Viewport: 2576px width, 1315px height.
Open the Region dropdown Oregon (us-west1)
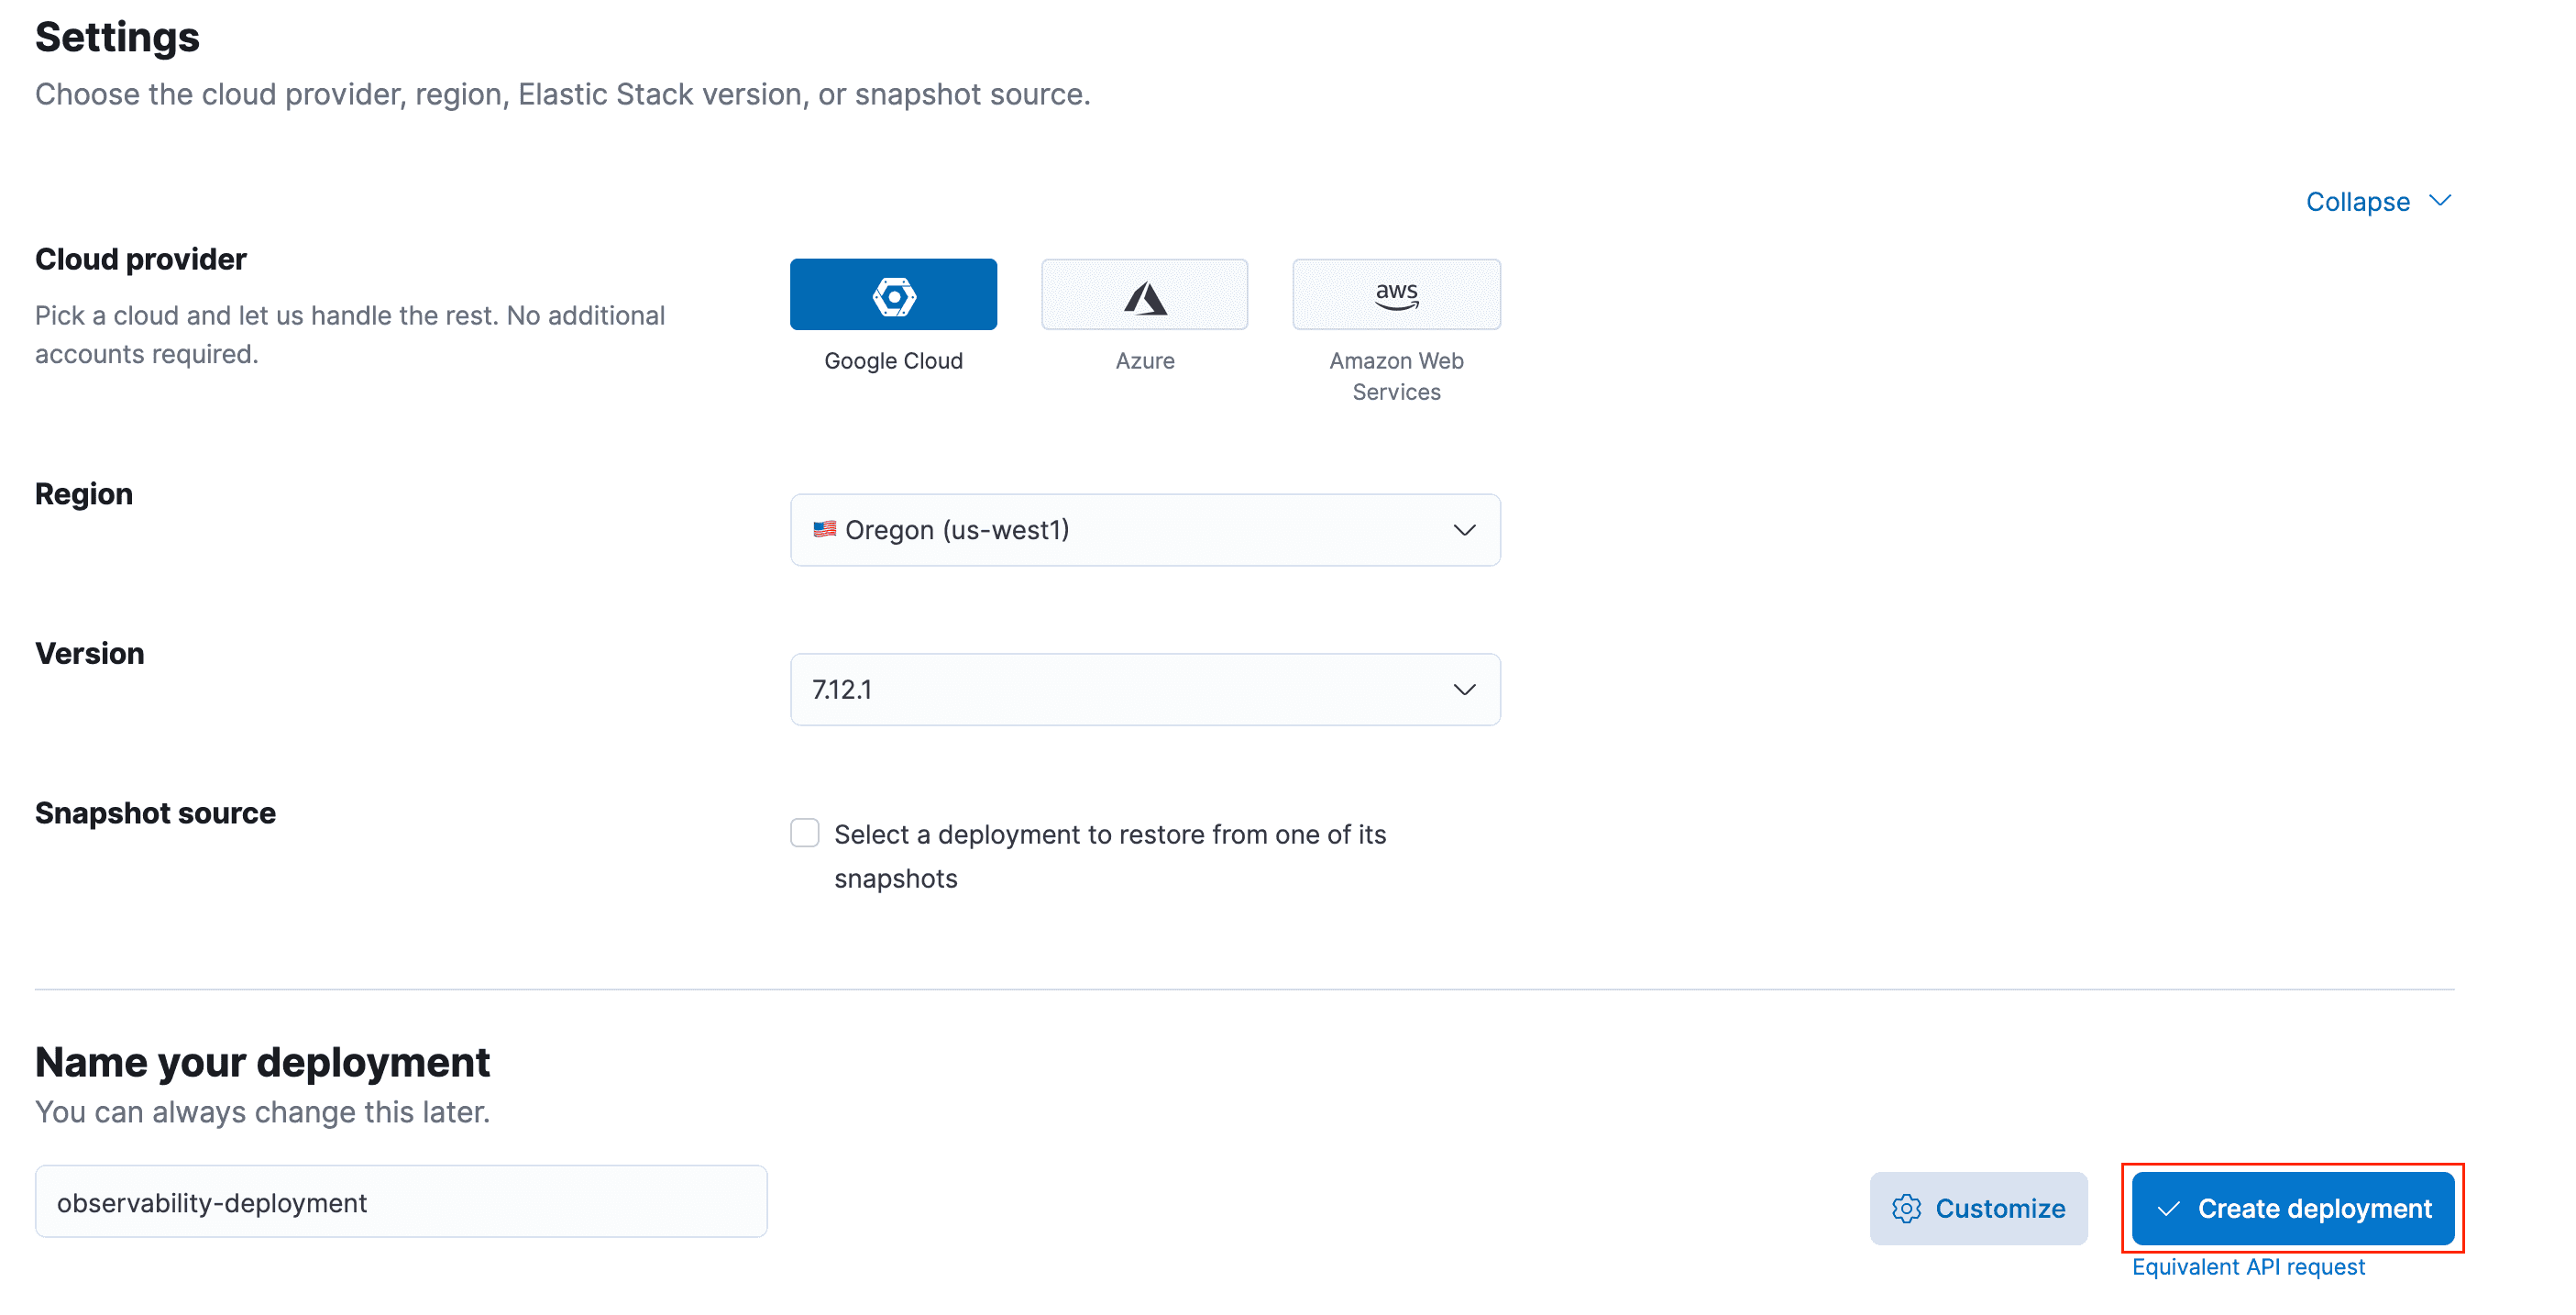1144,529
